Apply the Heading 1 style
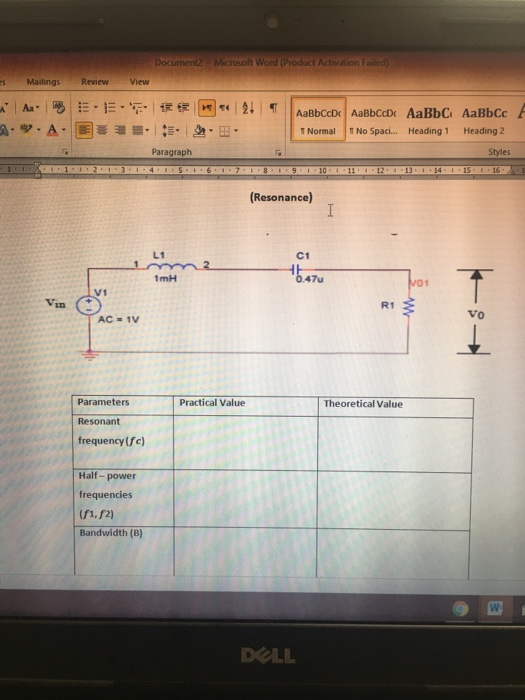The image size is (525, 700). point(429,120)
